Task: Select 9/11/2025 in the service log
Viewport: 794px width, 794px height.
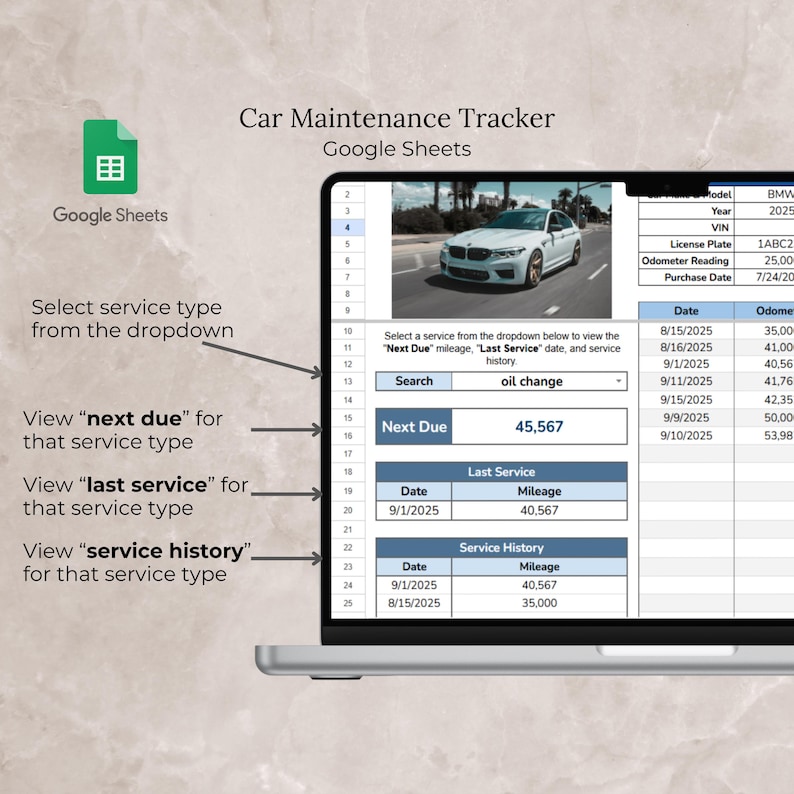Action: (x=686, y=381)
